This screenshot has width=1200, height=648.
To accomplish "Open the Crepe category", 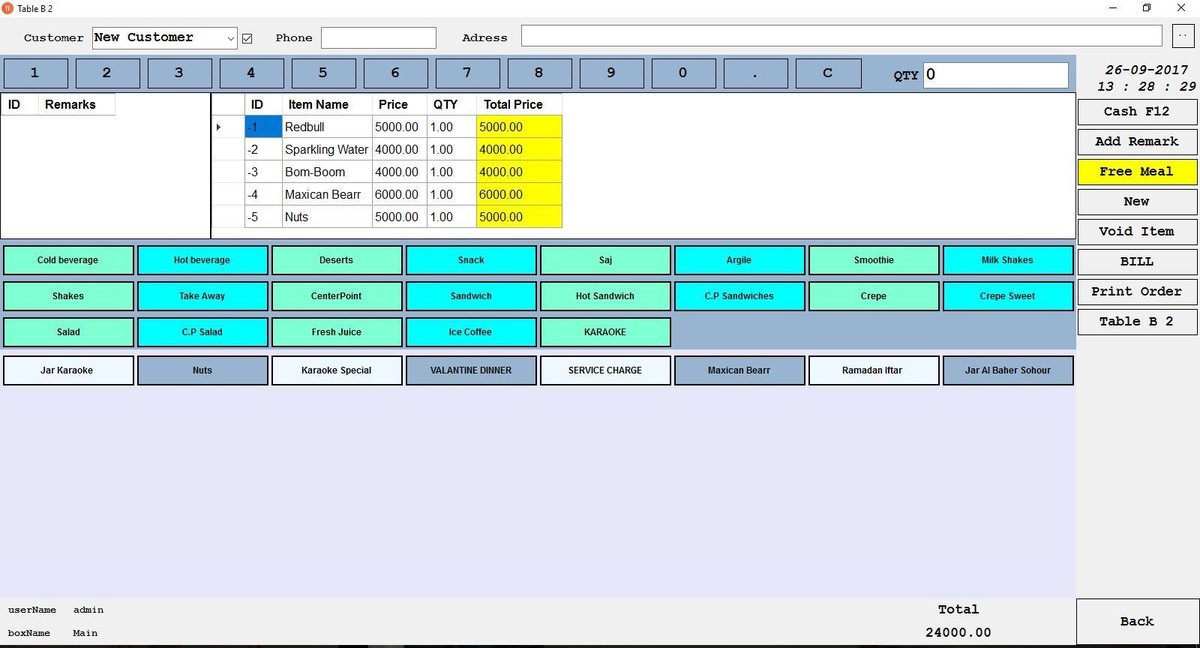I will (x=873, y=296).
